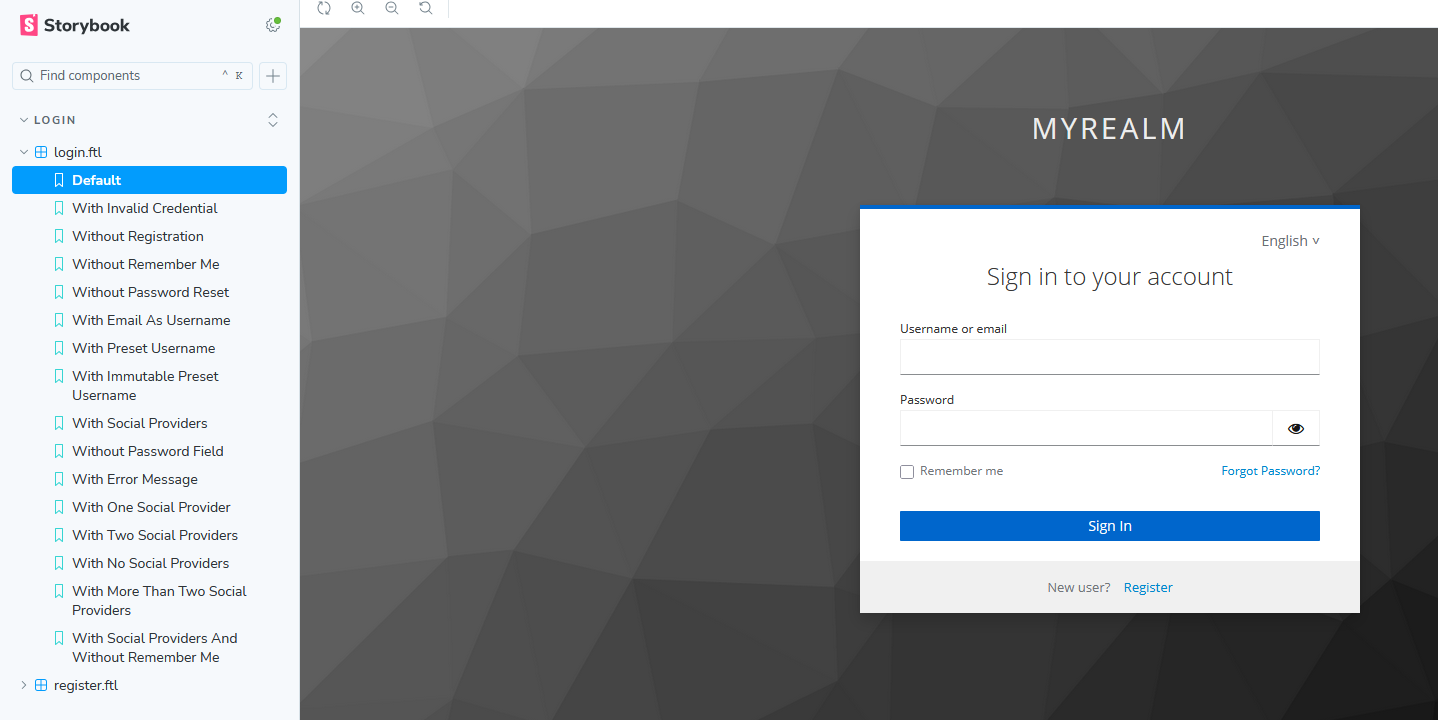This screenshot has width=1438, height=720.
Task: Focus the Username or email field
Action: [x=1109, y=357]
